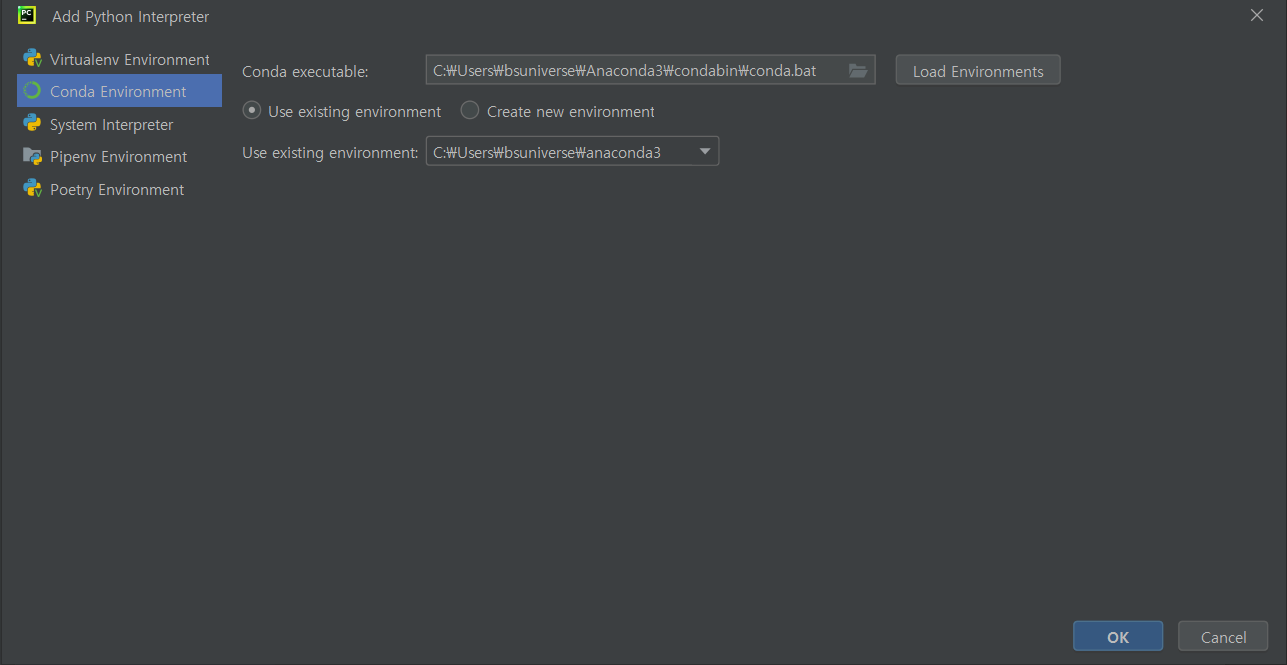Screen dimensions: 1287x665
Task: Click the anaconda3 path in the environment combo box
Action: pyautogui.click(x=547, y=152)
